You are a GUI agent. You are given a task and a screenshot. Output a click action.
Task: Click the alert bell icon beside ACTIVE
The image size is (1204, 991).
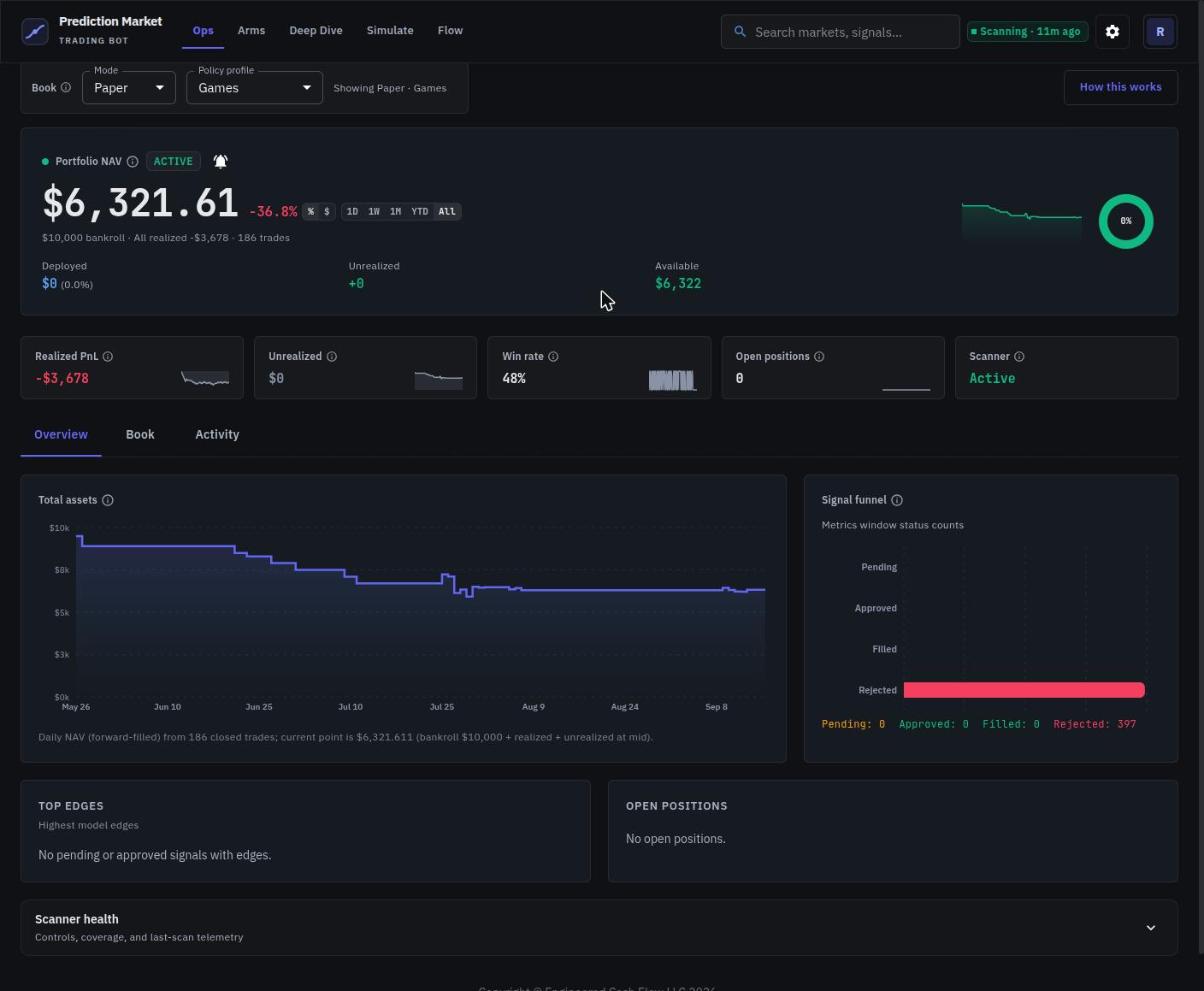[221, 161]
